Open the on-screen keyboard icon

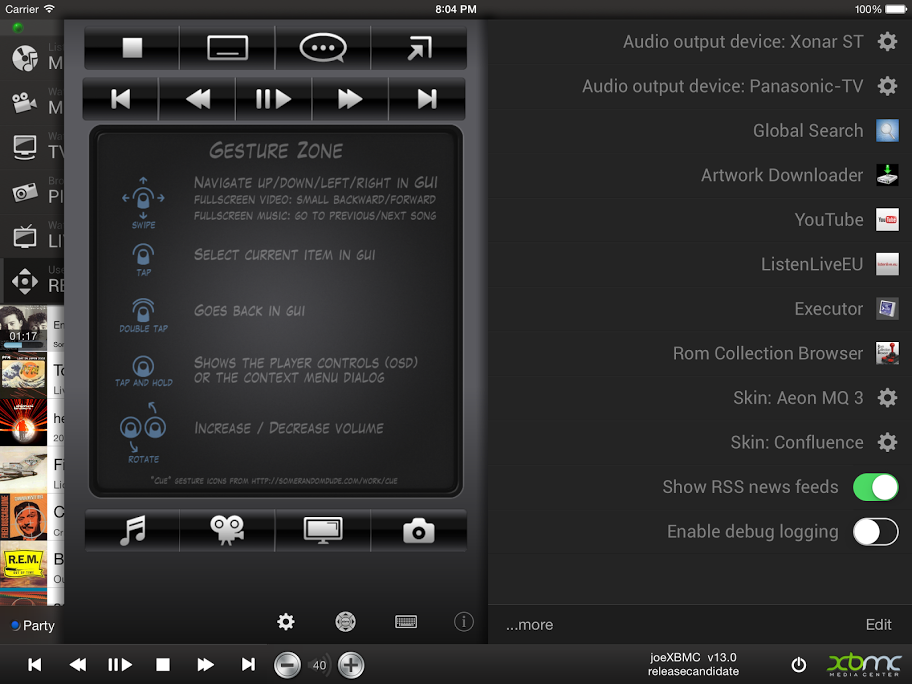(x=406, y=621)
